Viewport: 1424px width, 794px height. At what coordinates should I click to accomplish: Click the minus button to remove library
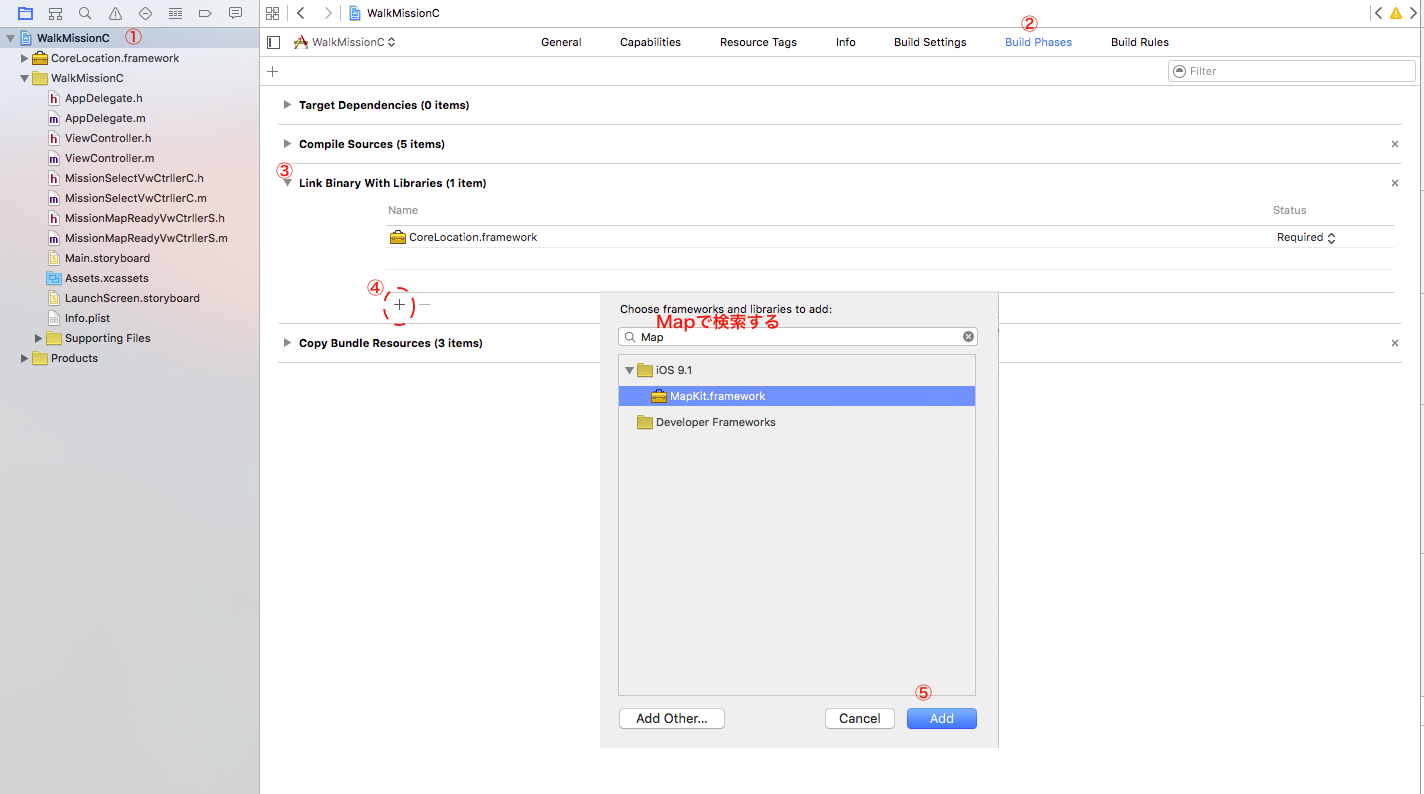pos(424,304)
